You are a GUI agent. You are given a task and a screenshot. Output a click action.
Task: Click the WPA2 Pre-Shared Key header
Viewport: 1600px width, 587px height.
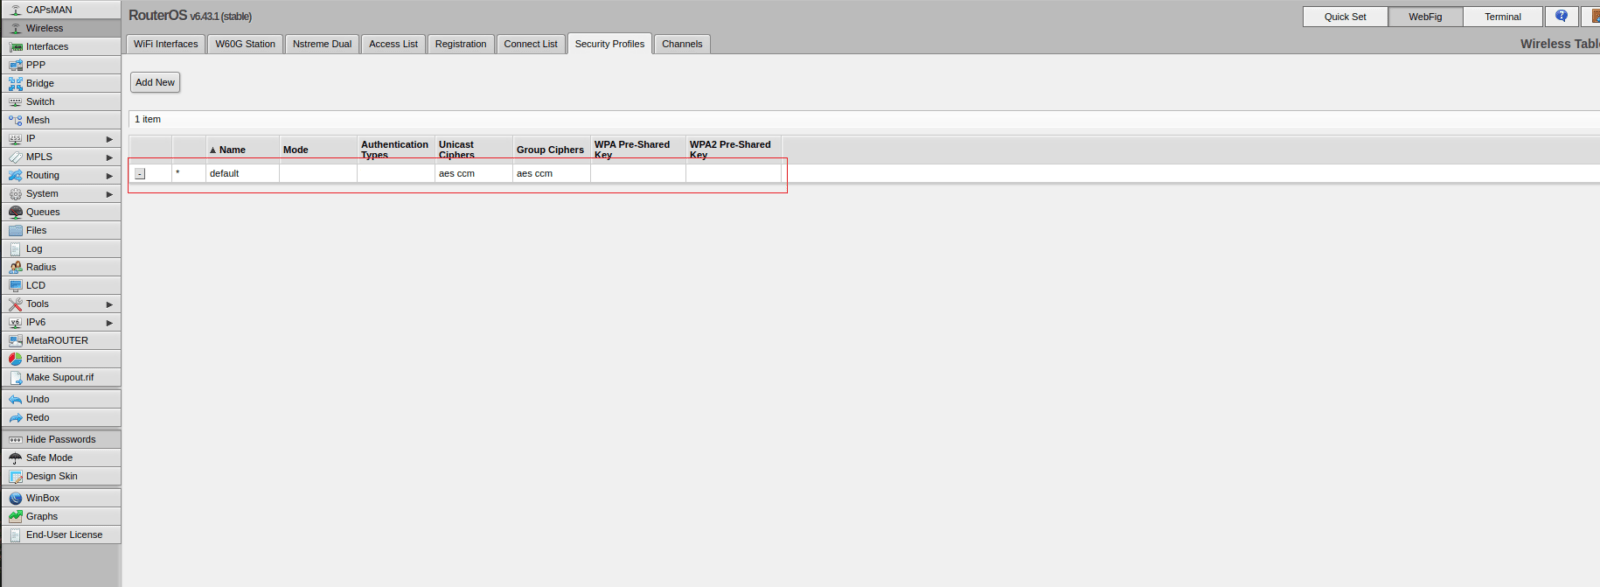point(733,150)
